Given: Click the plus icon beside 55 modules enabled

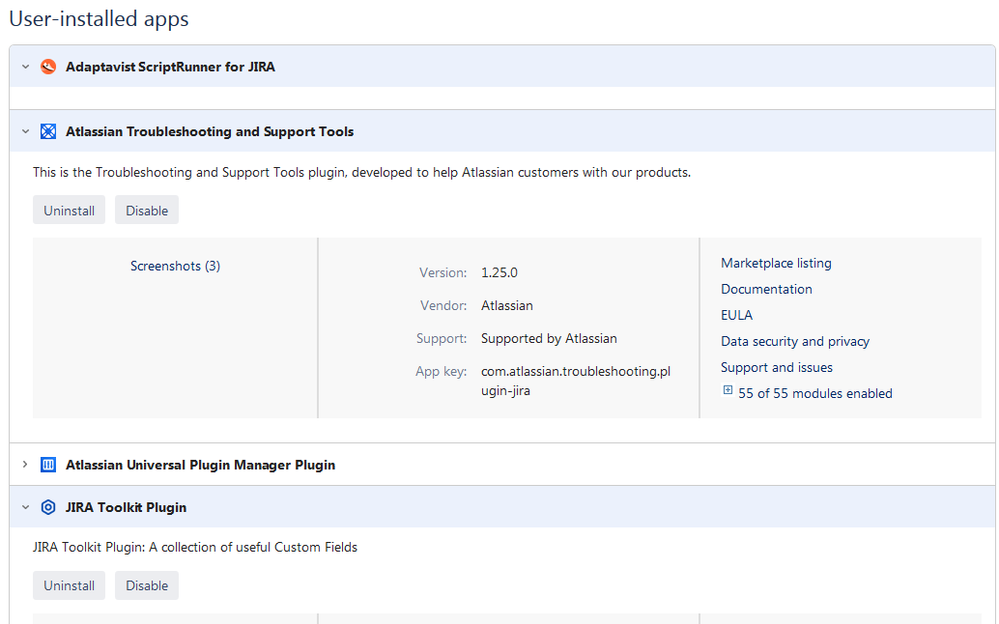Looking at the screenshot, I should (728, 389).
